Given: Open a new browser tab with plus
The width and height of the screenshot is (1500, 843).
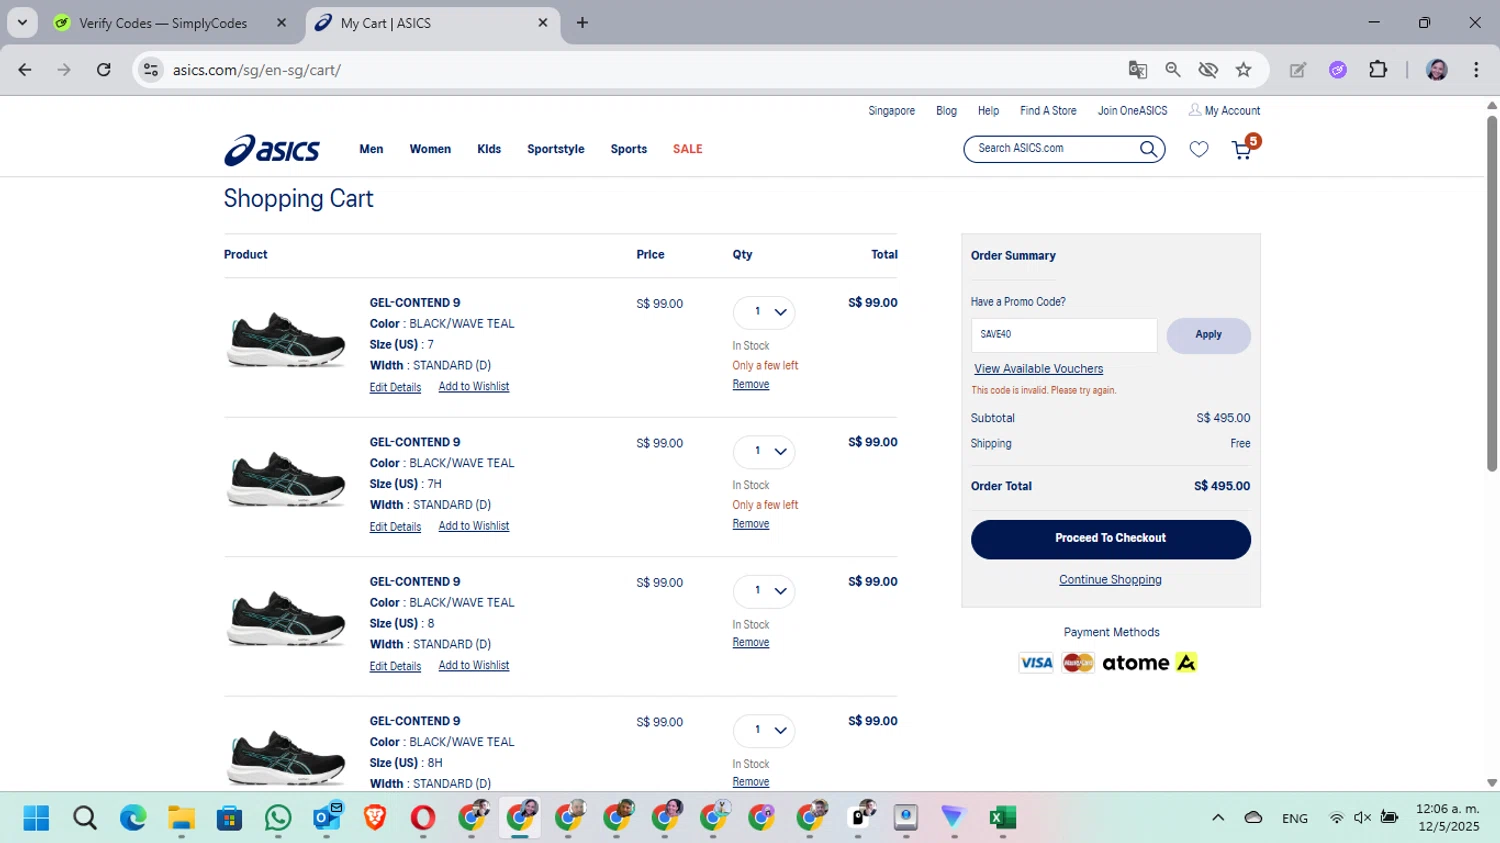Looking at the screenshot, I should (582, 23).
